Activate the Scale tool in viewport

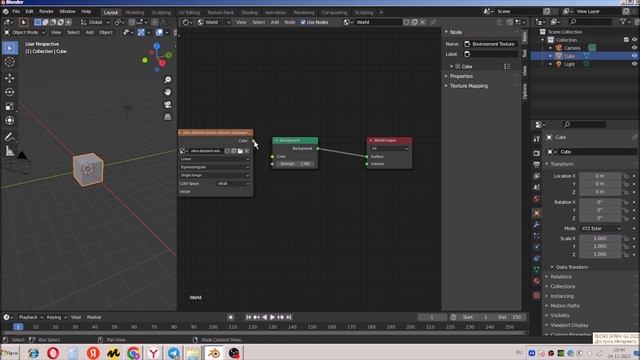[x=10, y=107]
